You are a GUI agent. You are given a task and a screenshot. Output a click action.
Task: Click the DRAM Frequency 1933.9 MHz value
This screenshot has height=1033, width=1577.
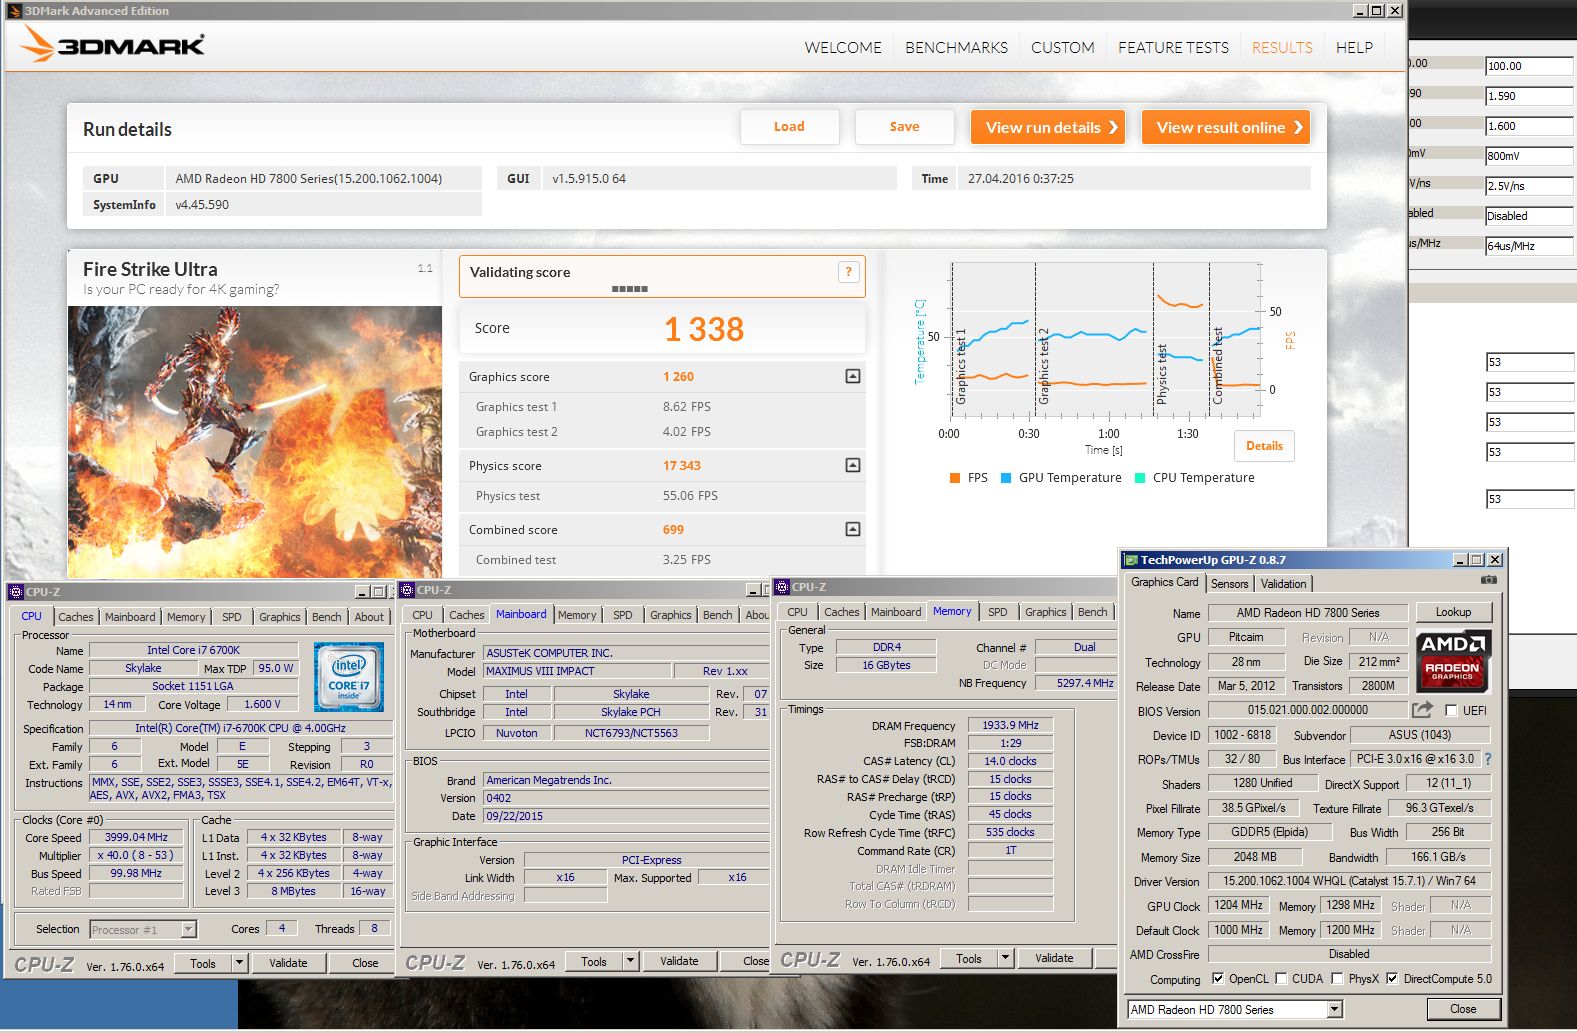pyautogui.click(x=1010, y=725)
